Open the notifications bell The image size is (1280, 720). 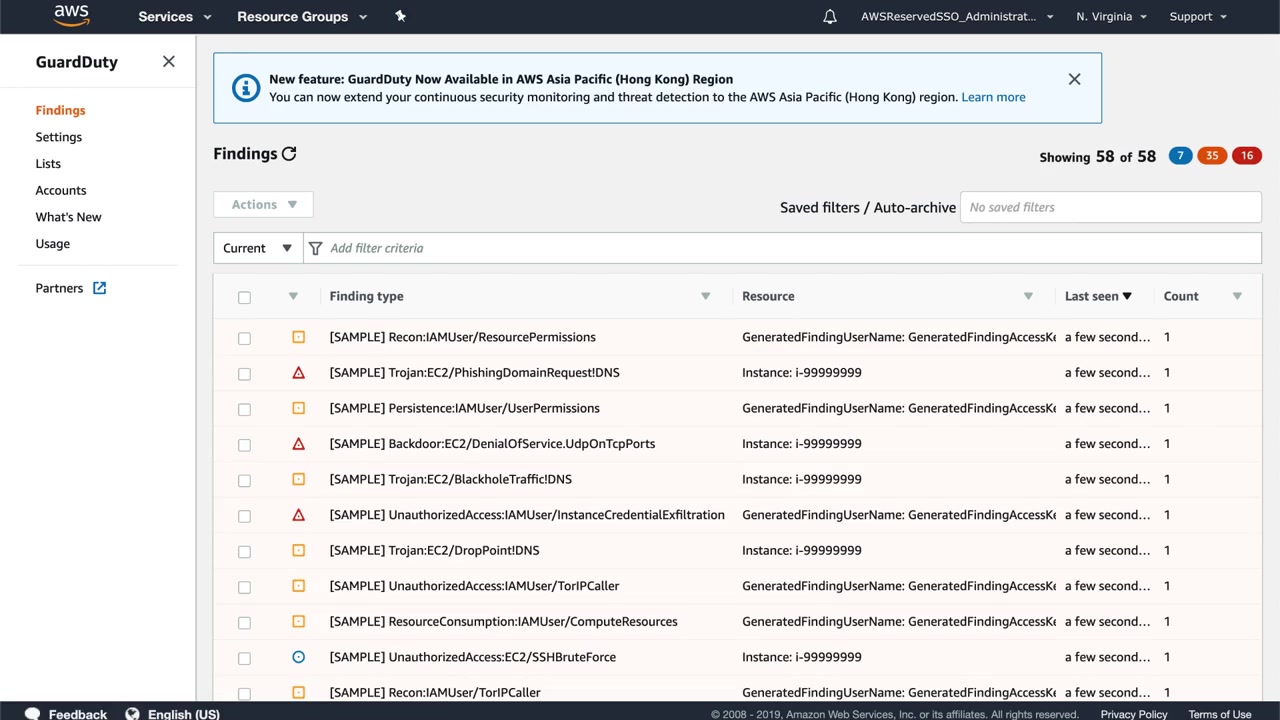[x=829, y=17]
